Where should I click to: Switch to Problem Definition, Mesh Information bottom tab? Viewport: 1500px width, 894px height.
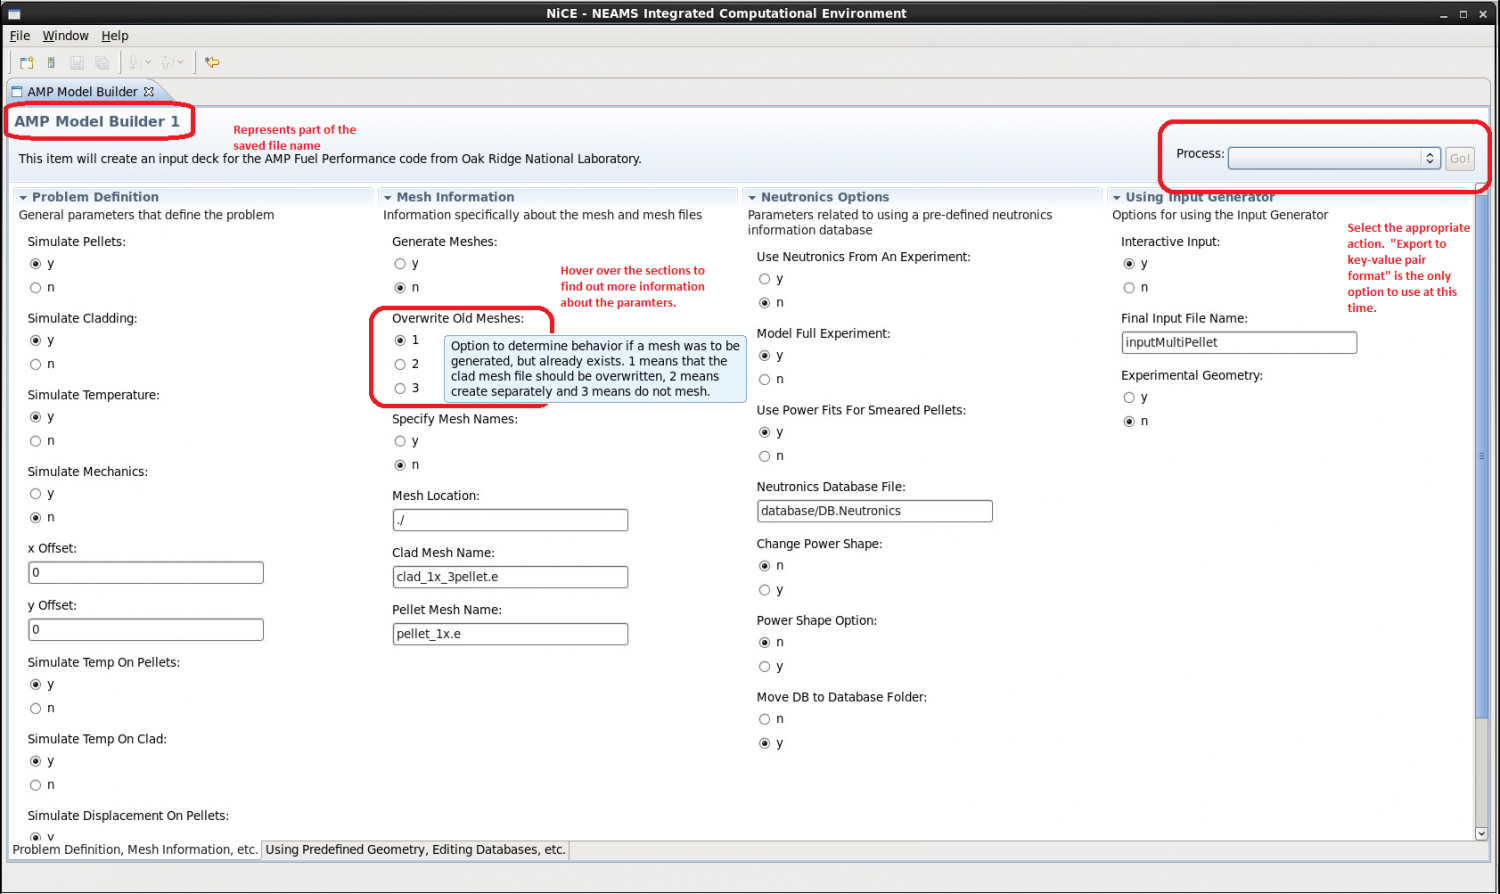135,850
